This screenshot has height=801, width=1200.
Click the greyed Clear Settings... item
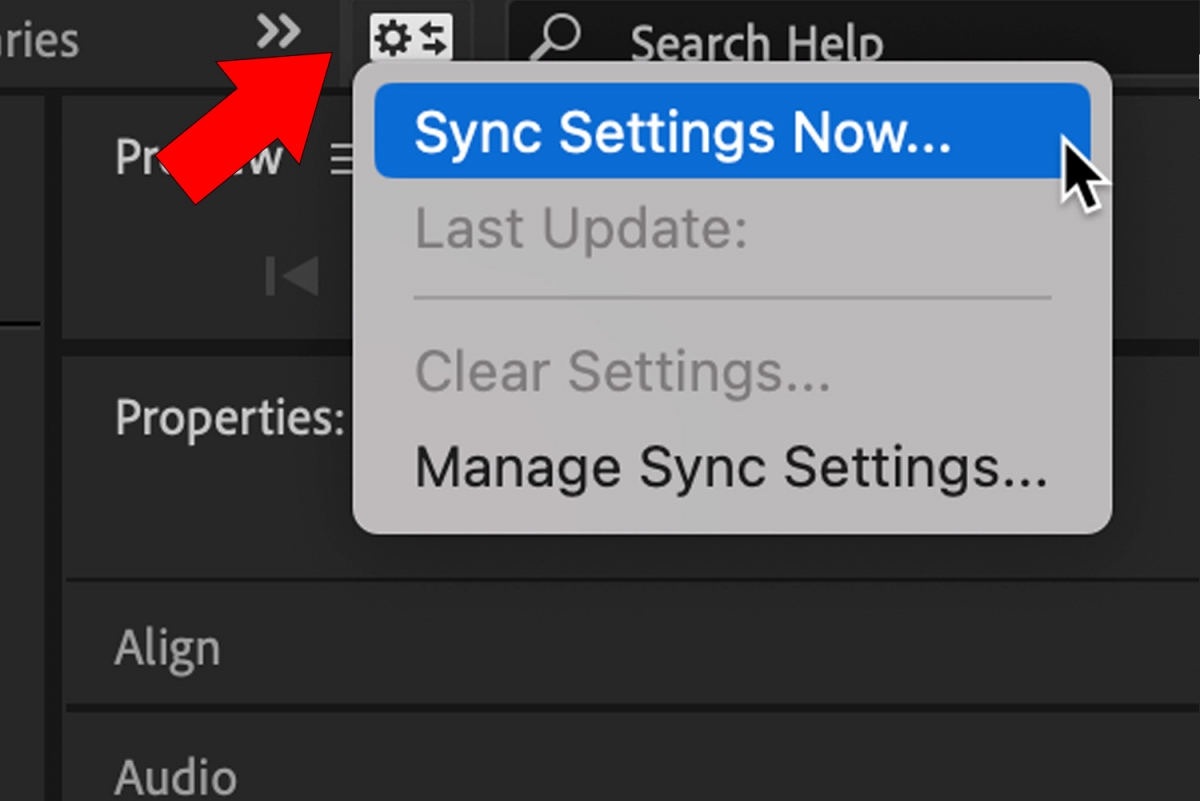(622, 372)
